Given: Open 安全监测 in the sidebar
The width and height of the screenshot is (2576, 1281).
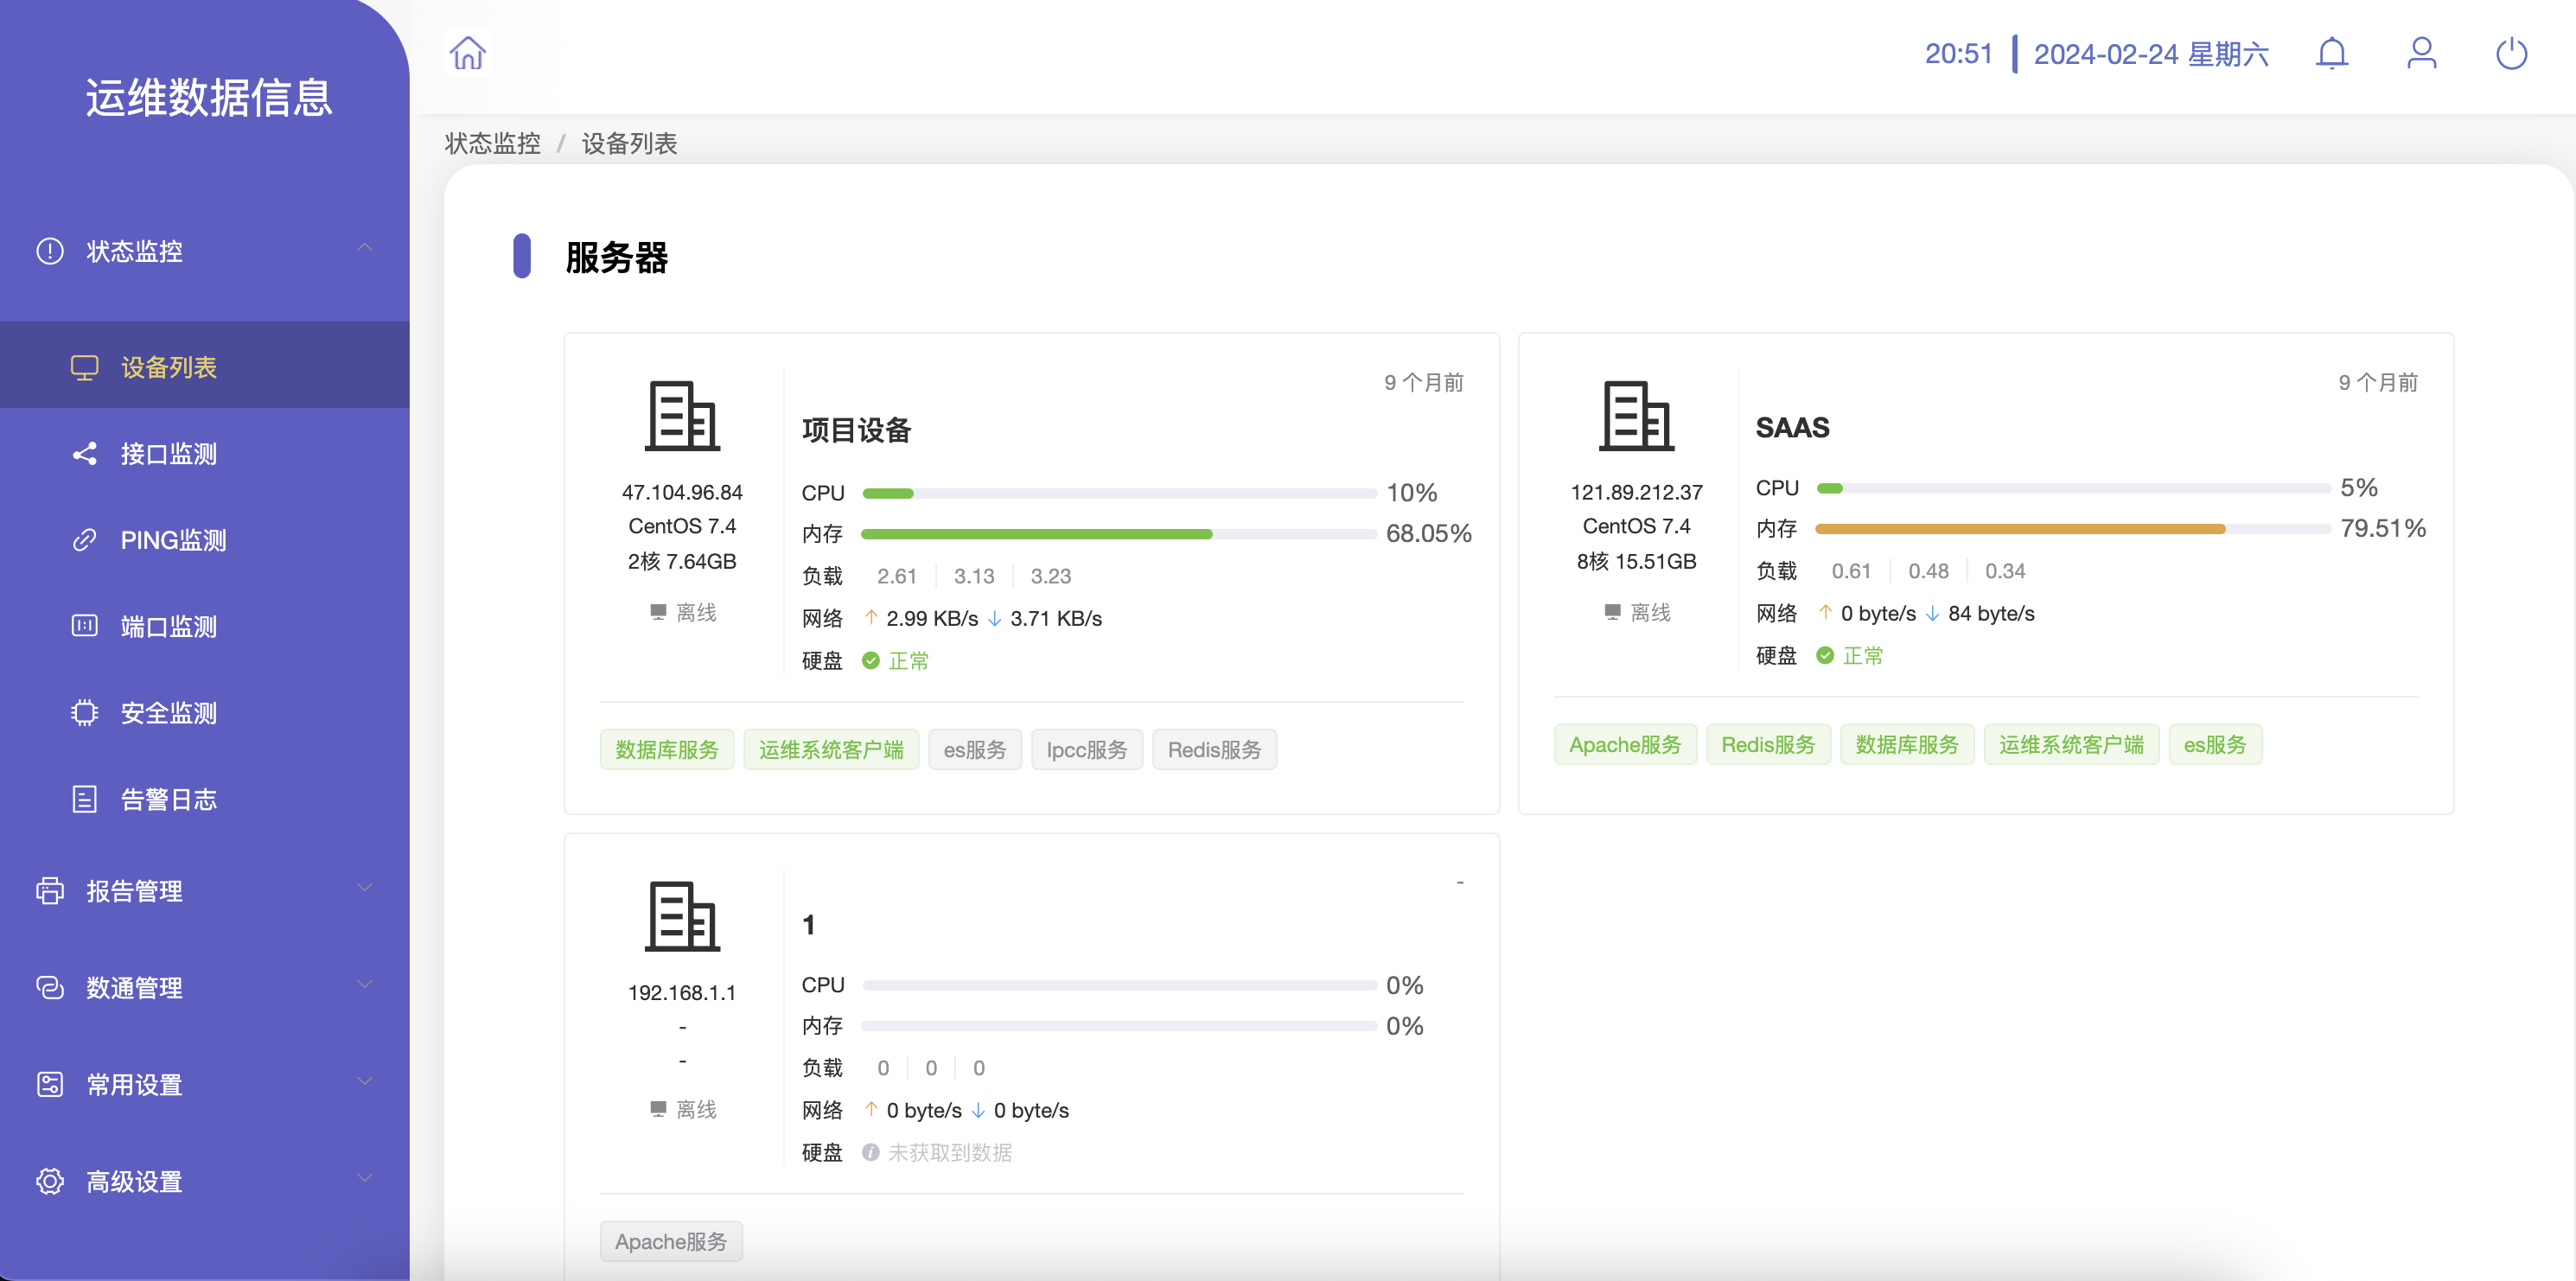Looking at the screenshot, I should click(204, 713).
